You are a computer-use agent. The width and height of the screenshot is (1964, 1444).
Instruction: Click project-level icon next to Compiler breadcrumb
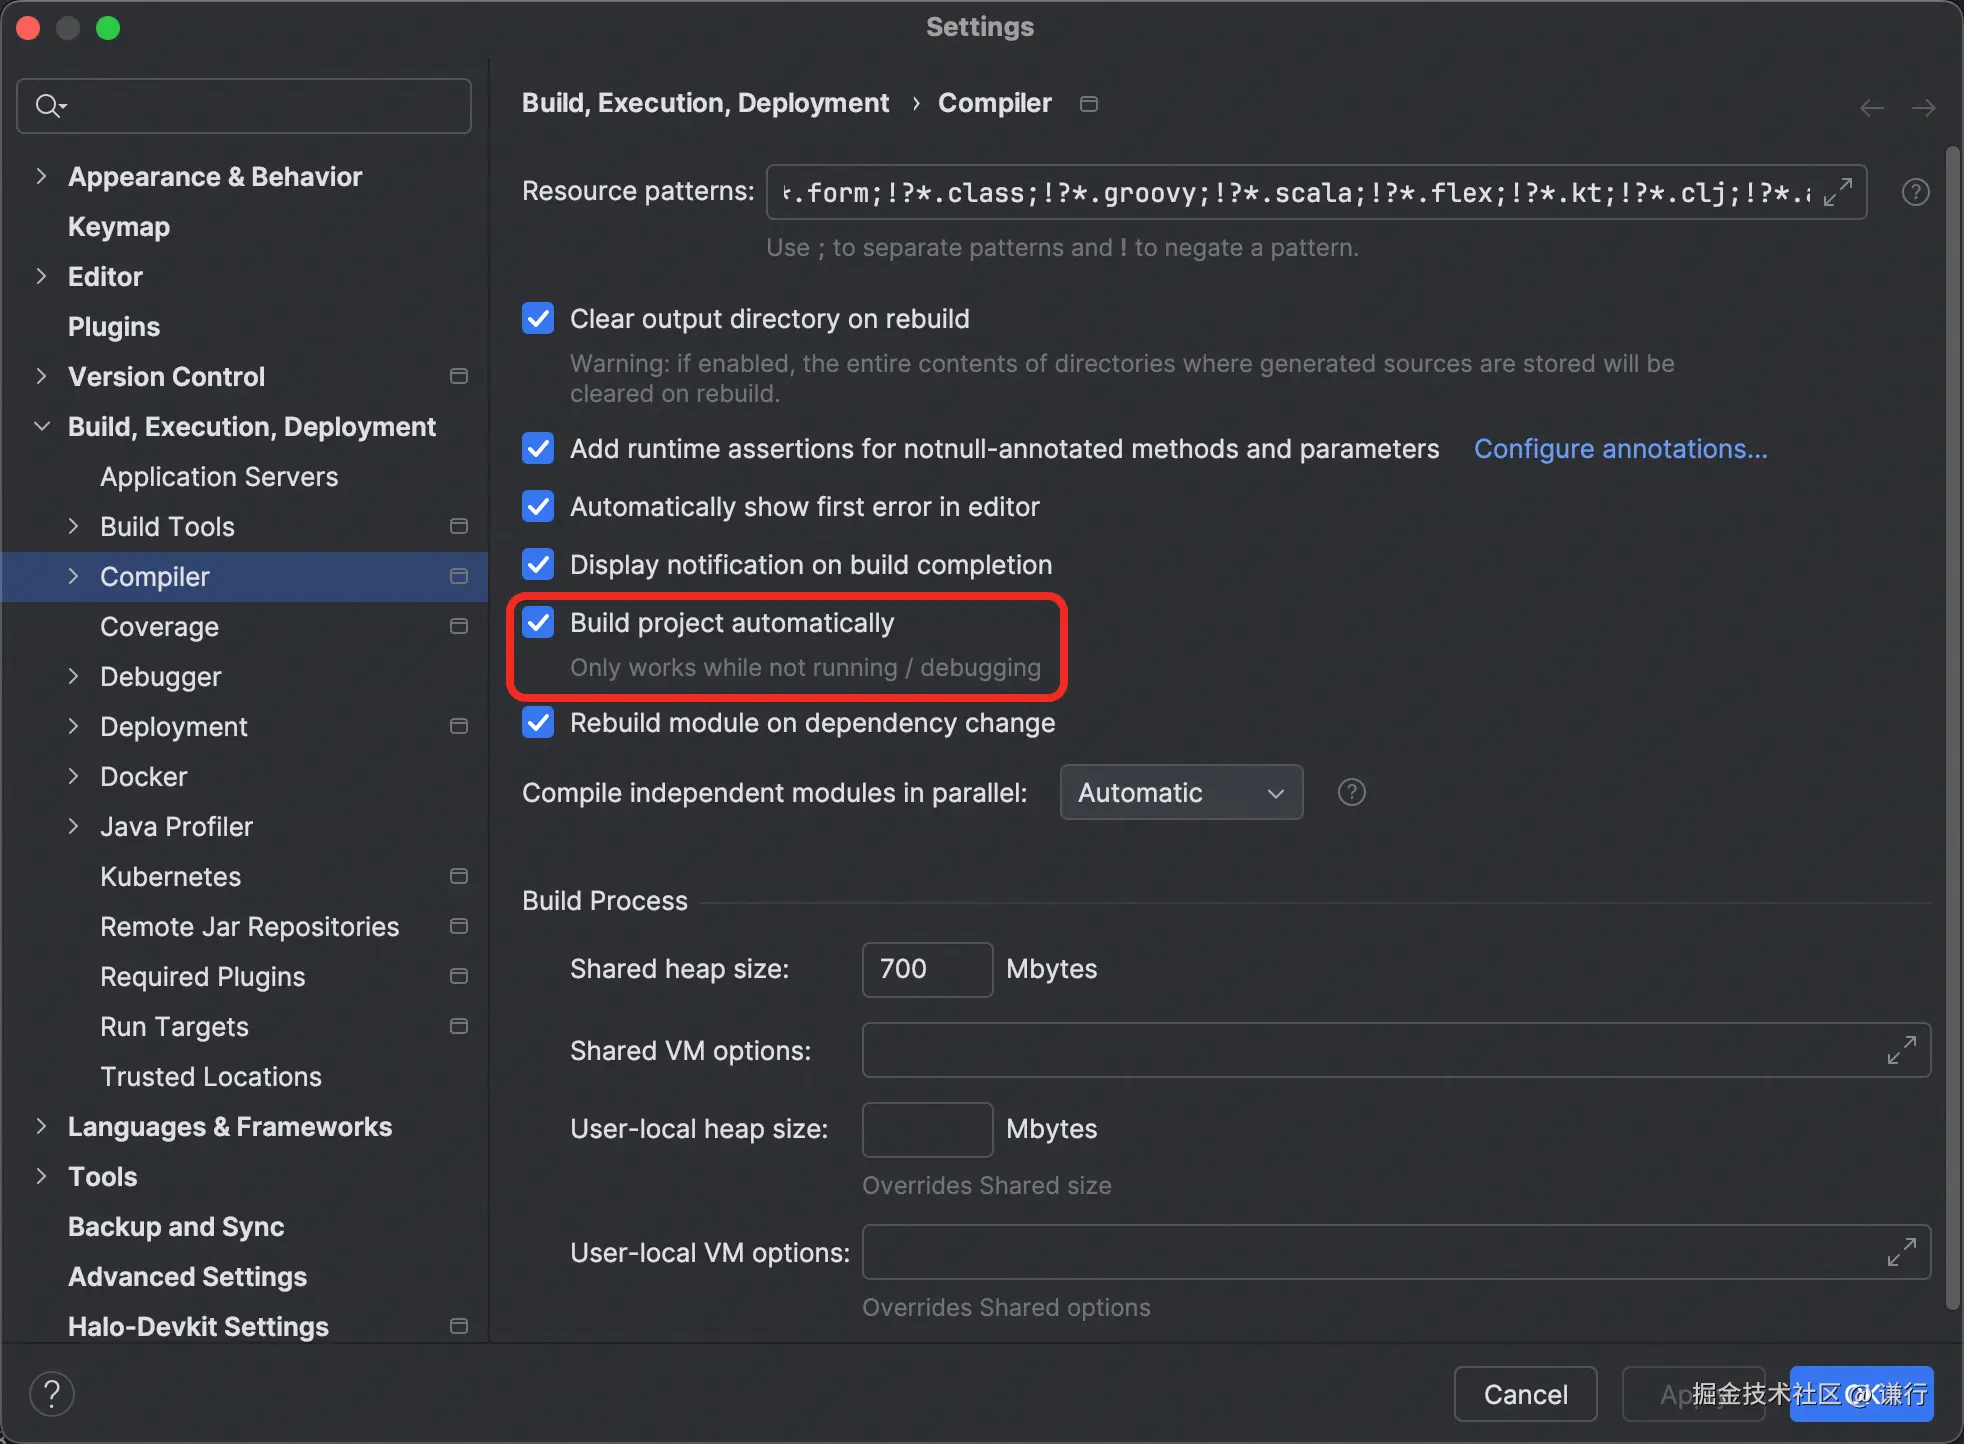[1089, 104]
